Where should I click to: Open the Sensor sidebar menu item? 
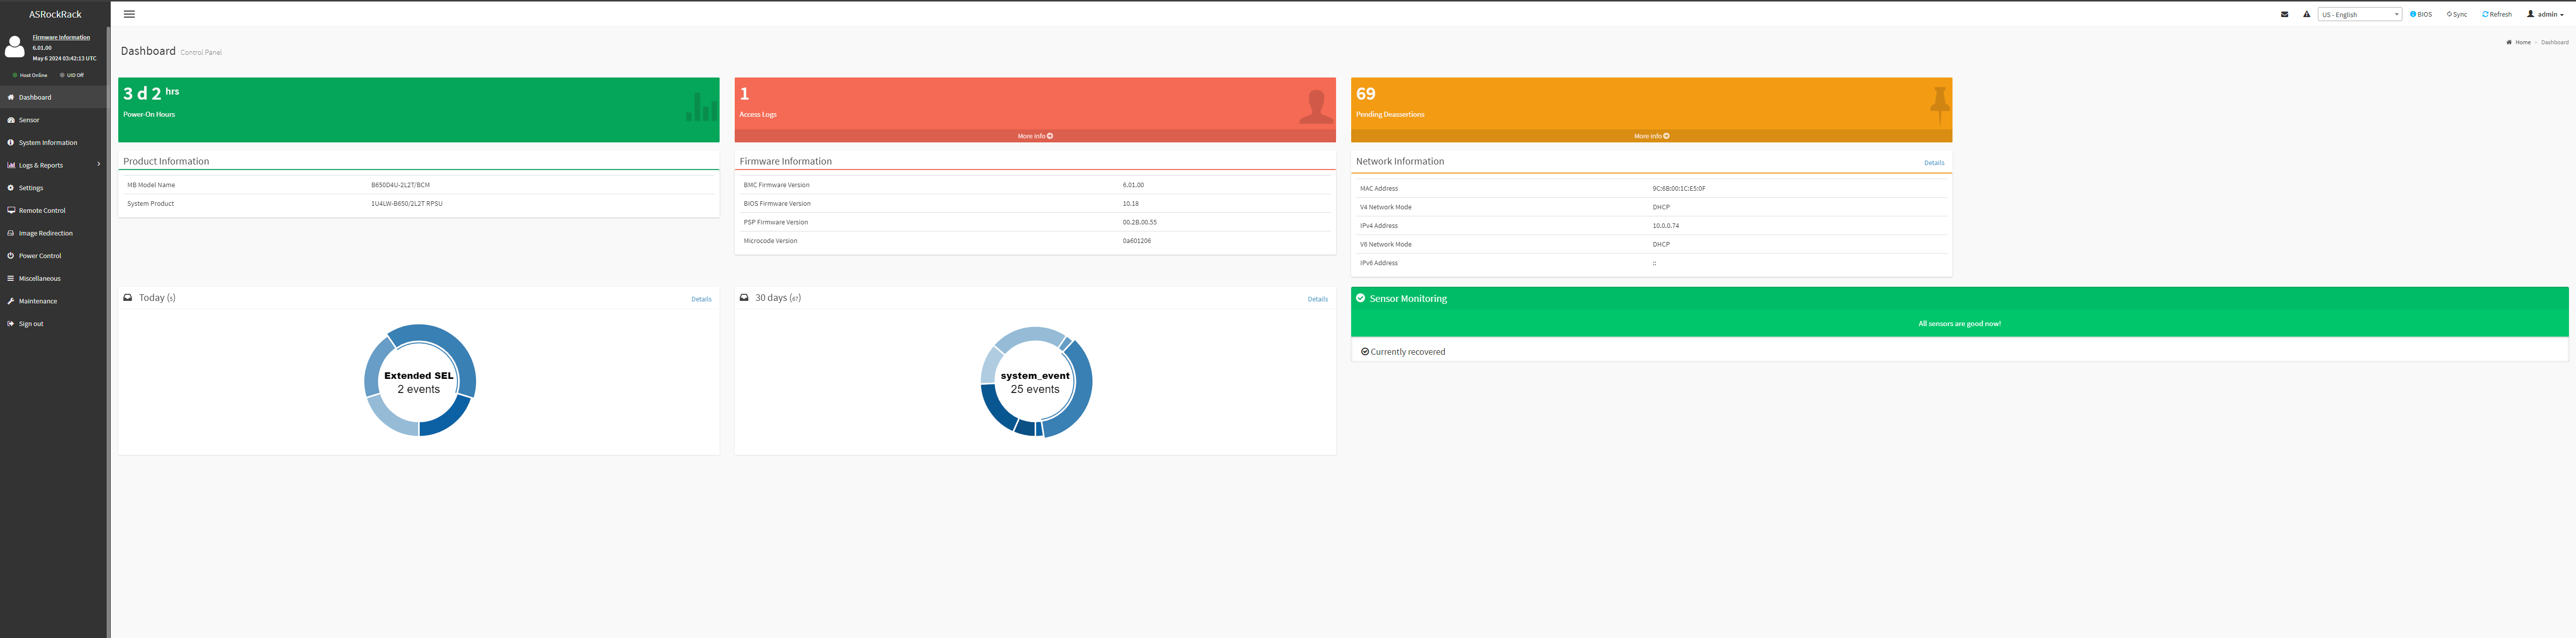coord(54,120)
